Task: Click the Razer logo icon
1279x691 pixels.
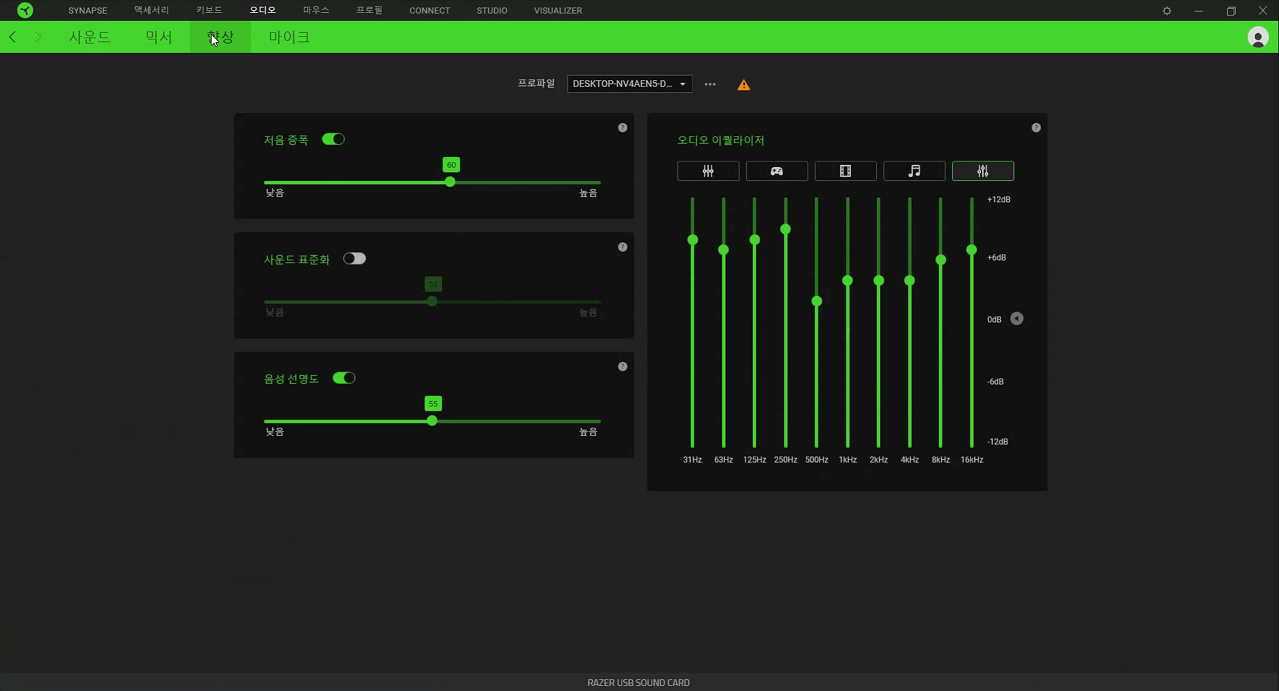Action: click(x=25, y=10)
